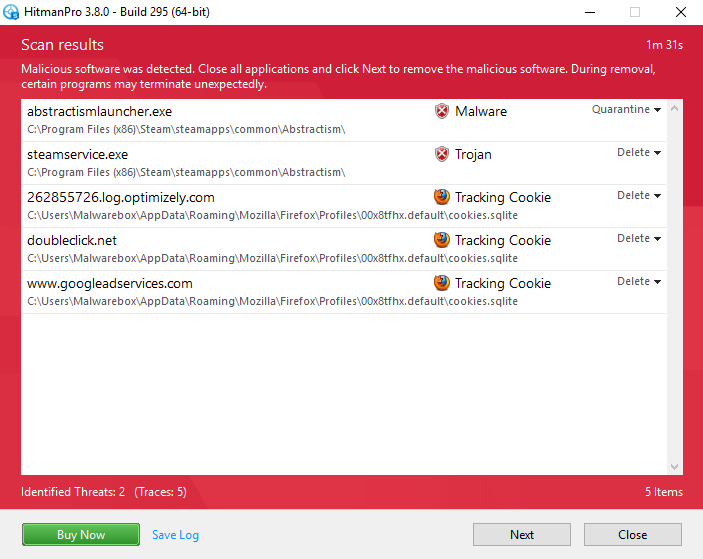Image resolution: width=703 pixels, height=559 pixels.
Task: Click the Malware shield icon for abstractismlauncher.exe
Action: (442, 111)
